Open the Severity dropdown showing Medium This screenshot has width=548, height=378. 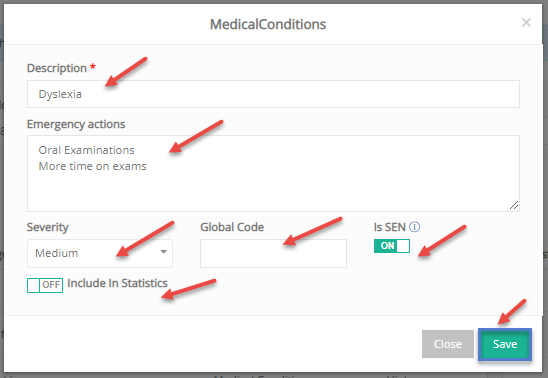[100, 253]
